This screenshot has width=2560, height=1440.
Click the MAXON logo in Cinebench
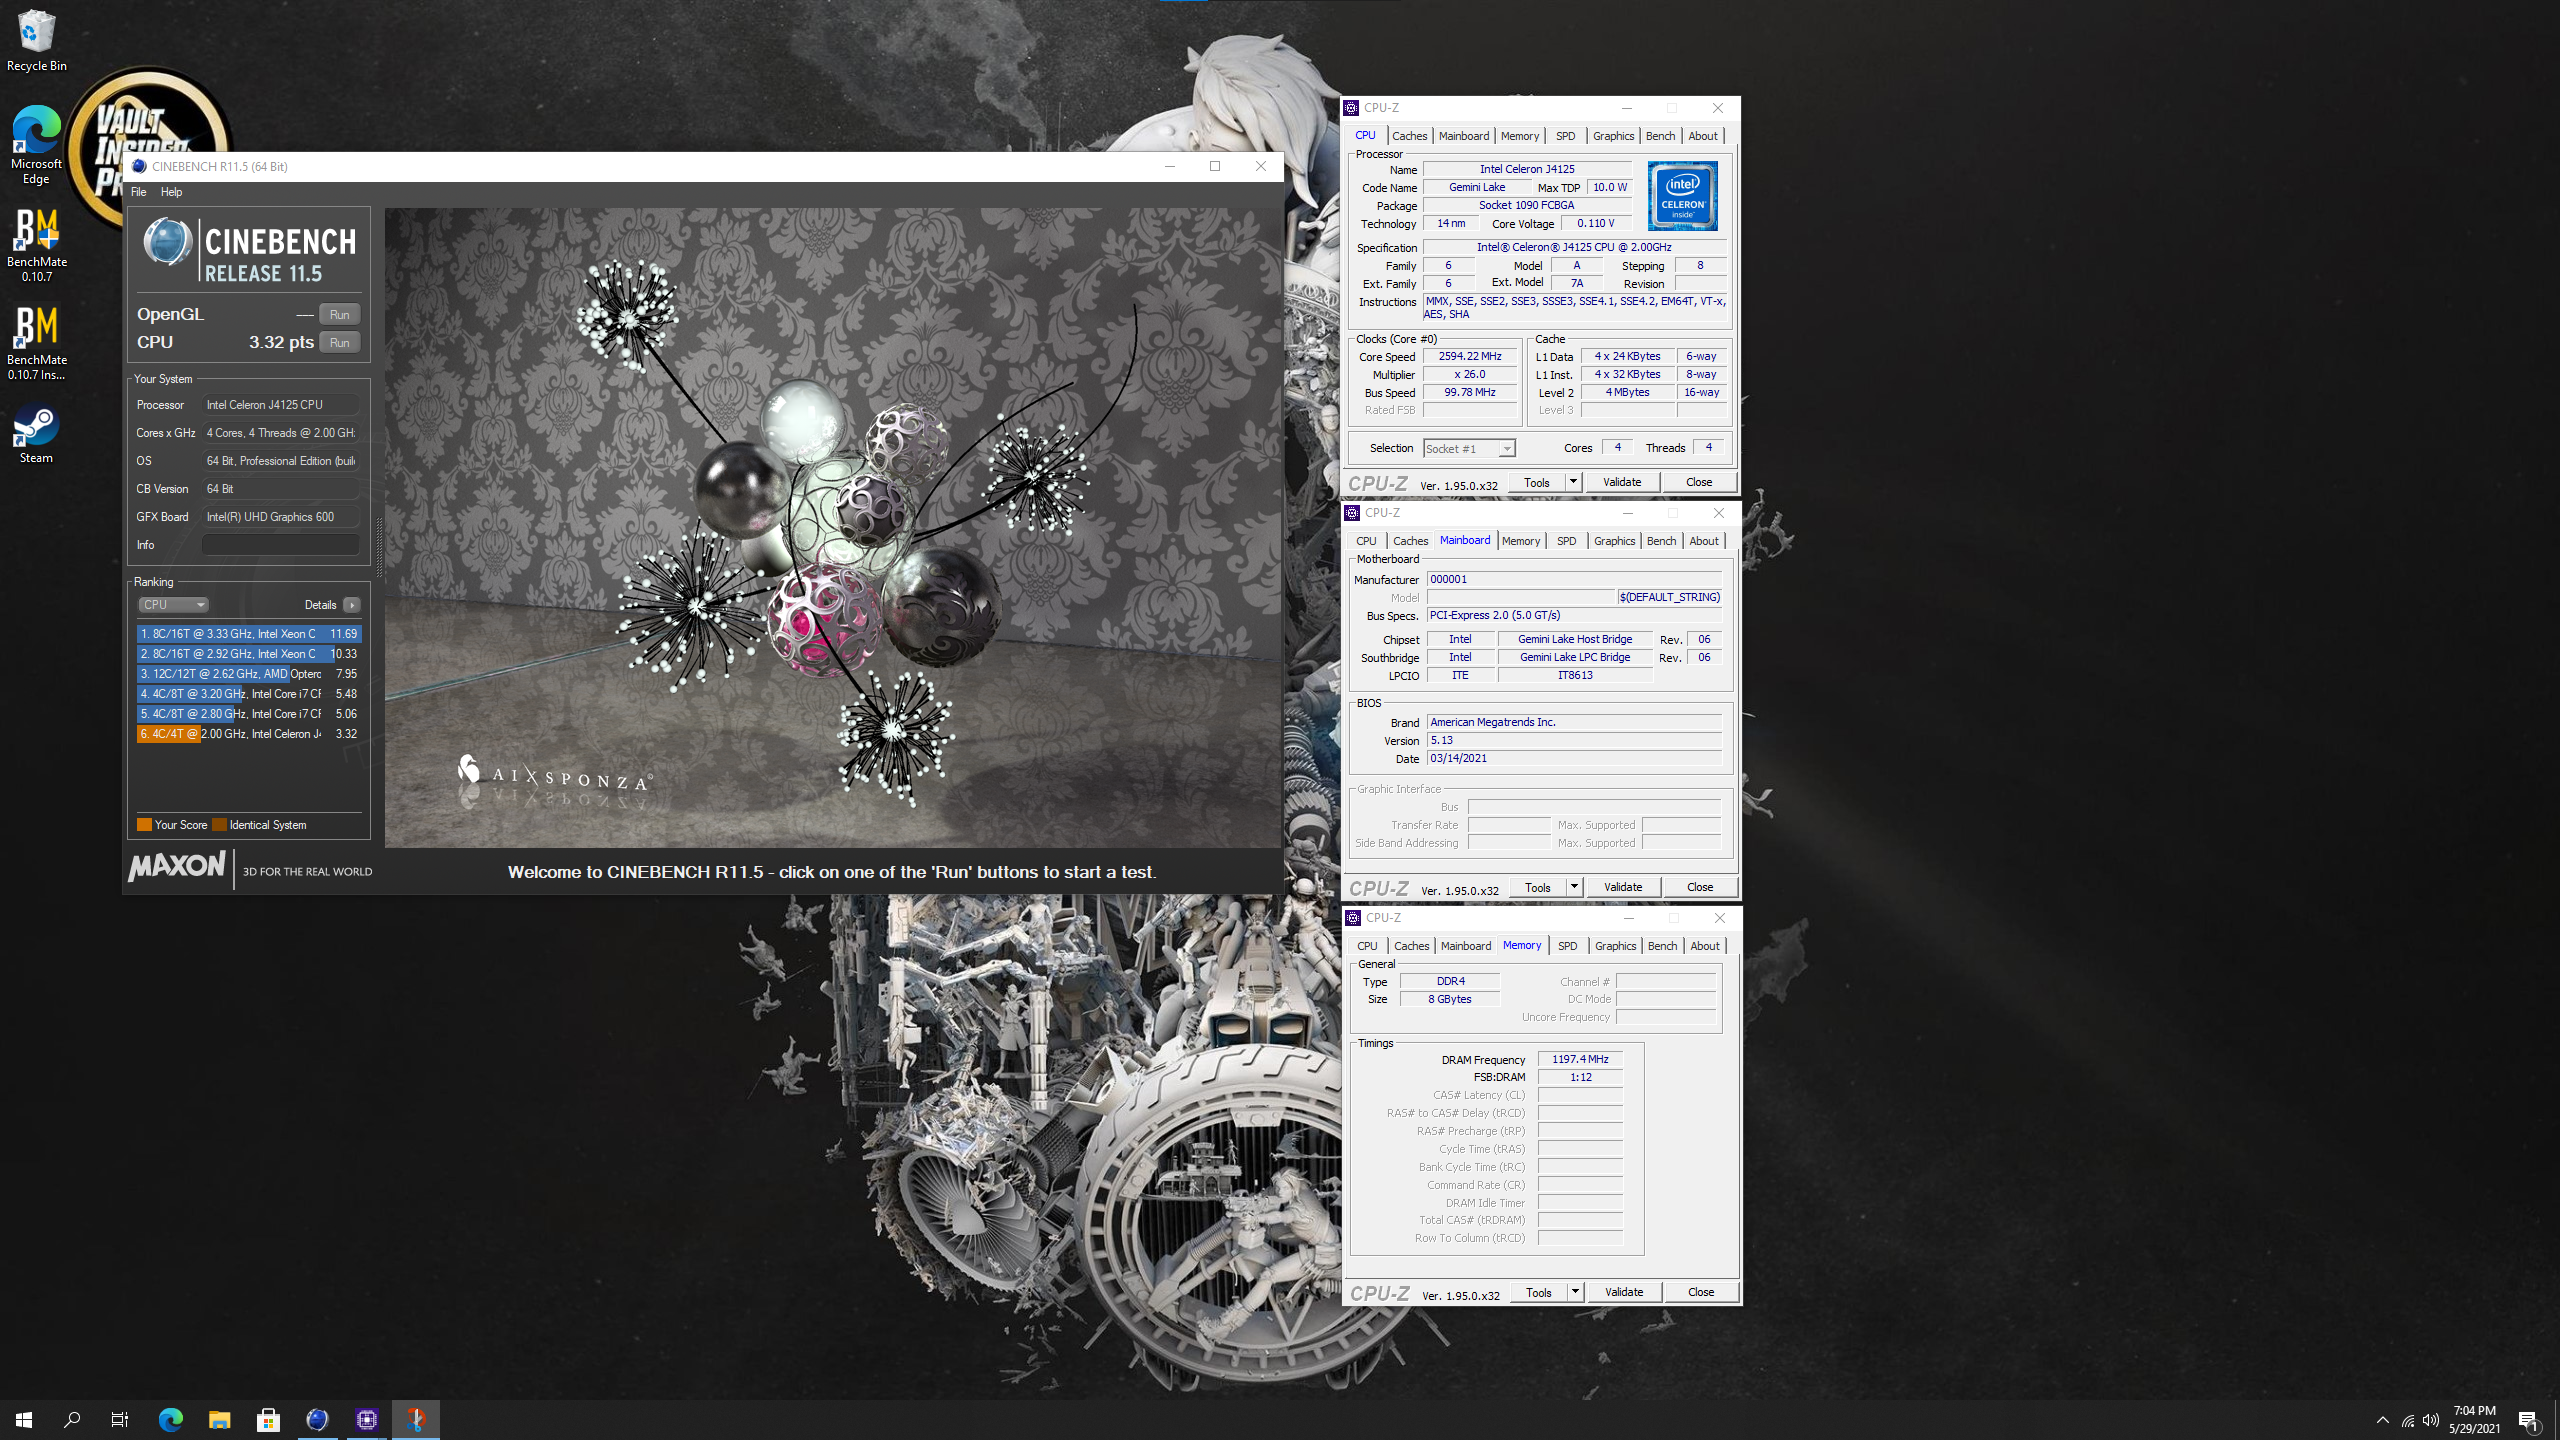tap(177, 865)
